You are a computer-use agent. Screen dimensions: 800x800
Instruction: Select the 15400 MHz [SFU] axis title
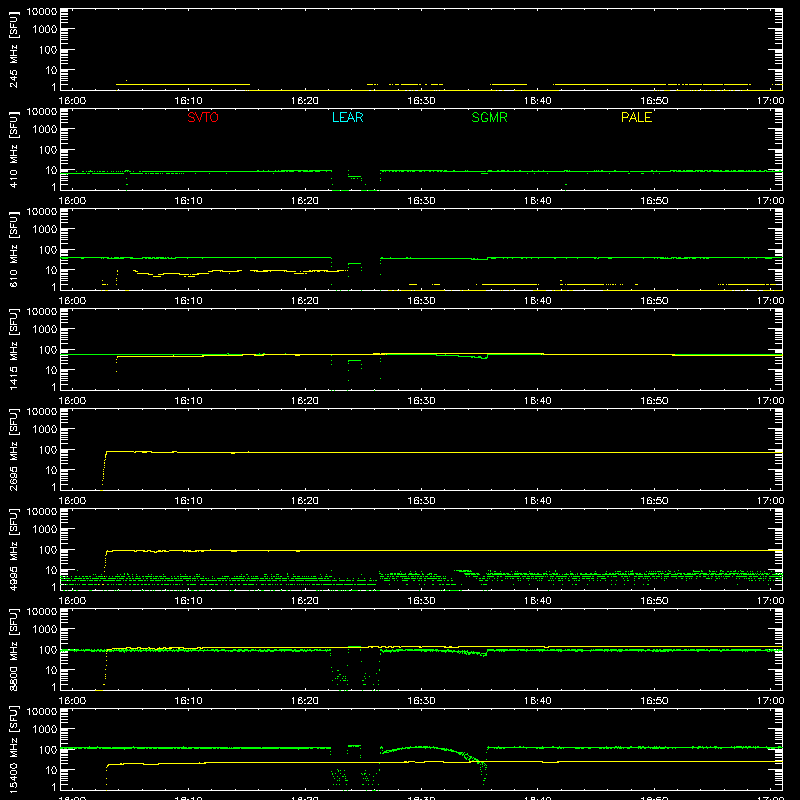pos(13,749)
